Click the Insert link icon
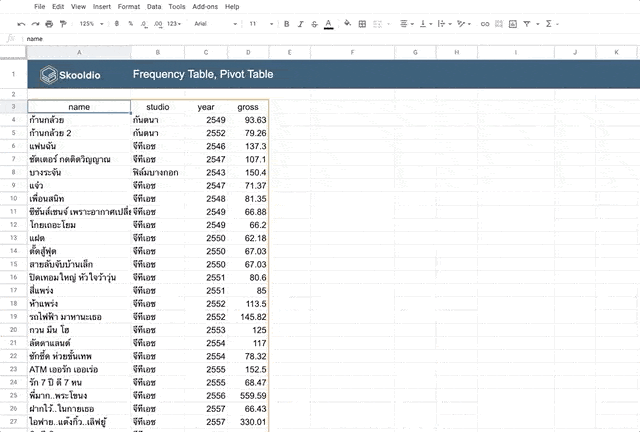Screen dimensions: 640x432 [x=484, y=24]
